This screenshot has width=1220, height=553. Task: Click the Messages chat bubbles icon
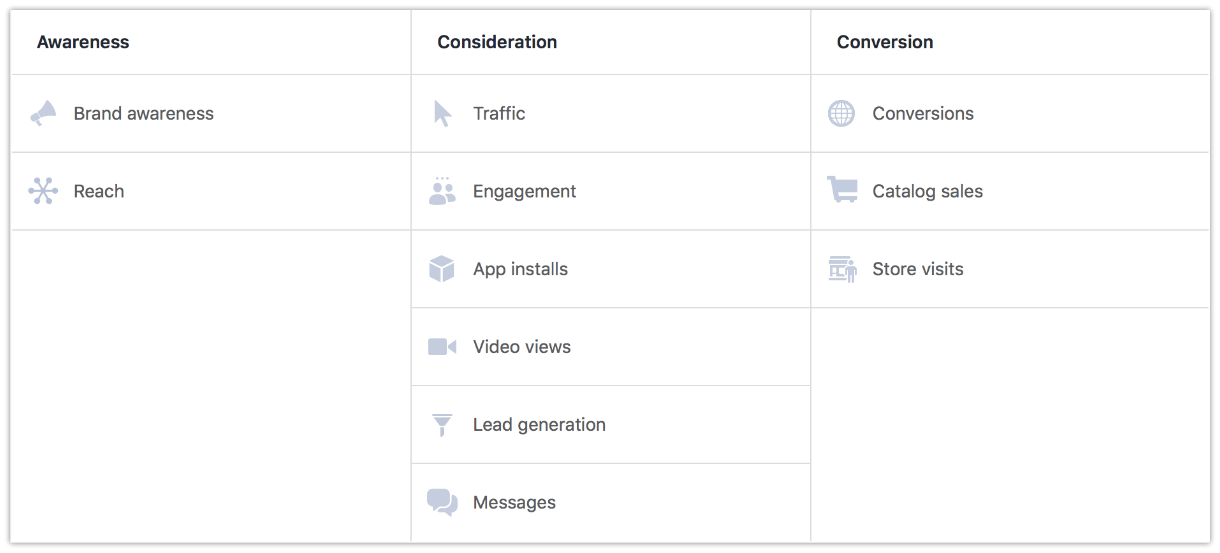click(442, 502)
